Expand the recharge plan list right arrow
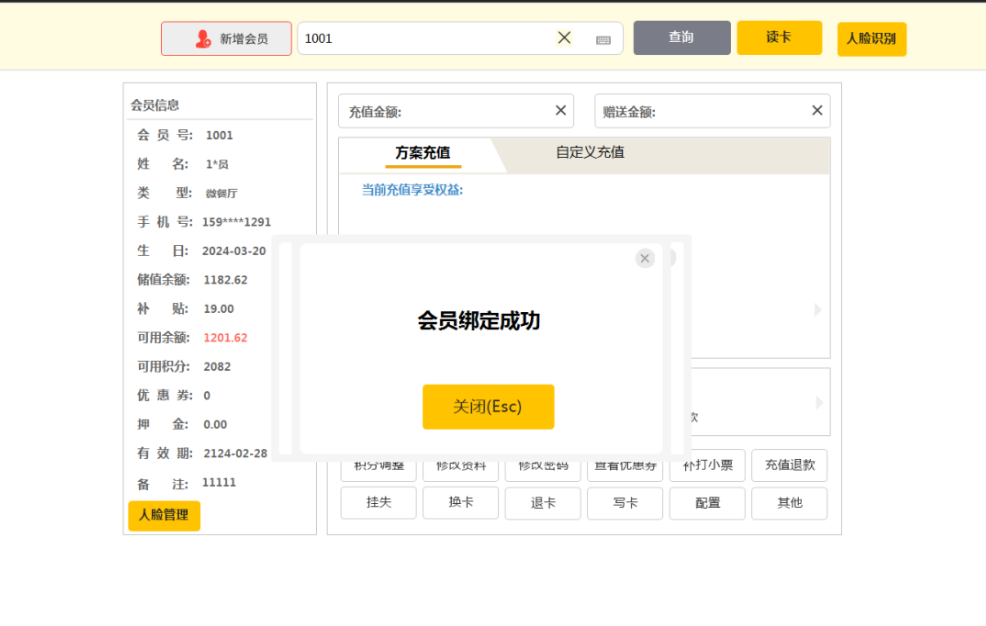The height and width of the screenshot is (626, 986). (x=817, y=310)
